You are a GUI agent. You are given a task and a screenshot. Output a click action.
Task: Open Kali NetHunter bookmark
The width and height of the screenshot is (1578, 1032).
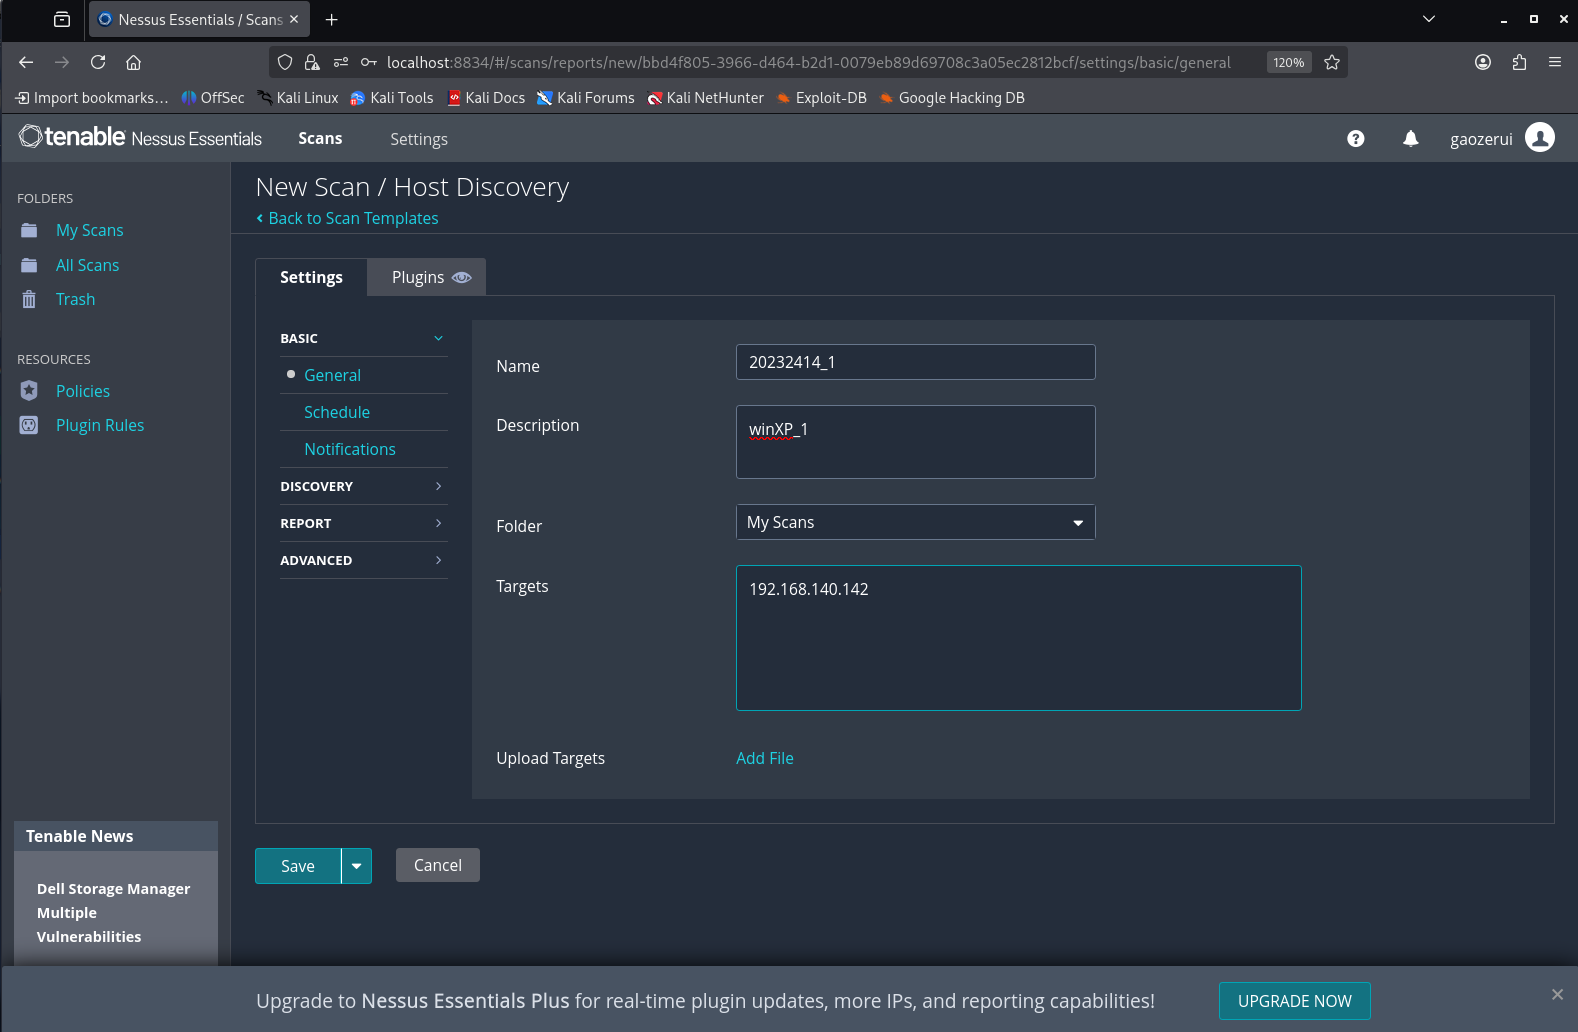(705, 97)
